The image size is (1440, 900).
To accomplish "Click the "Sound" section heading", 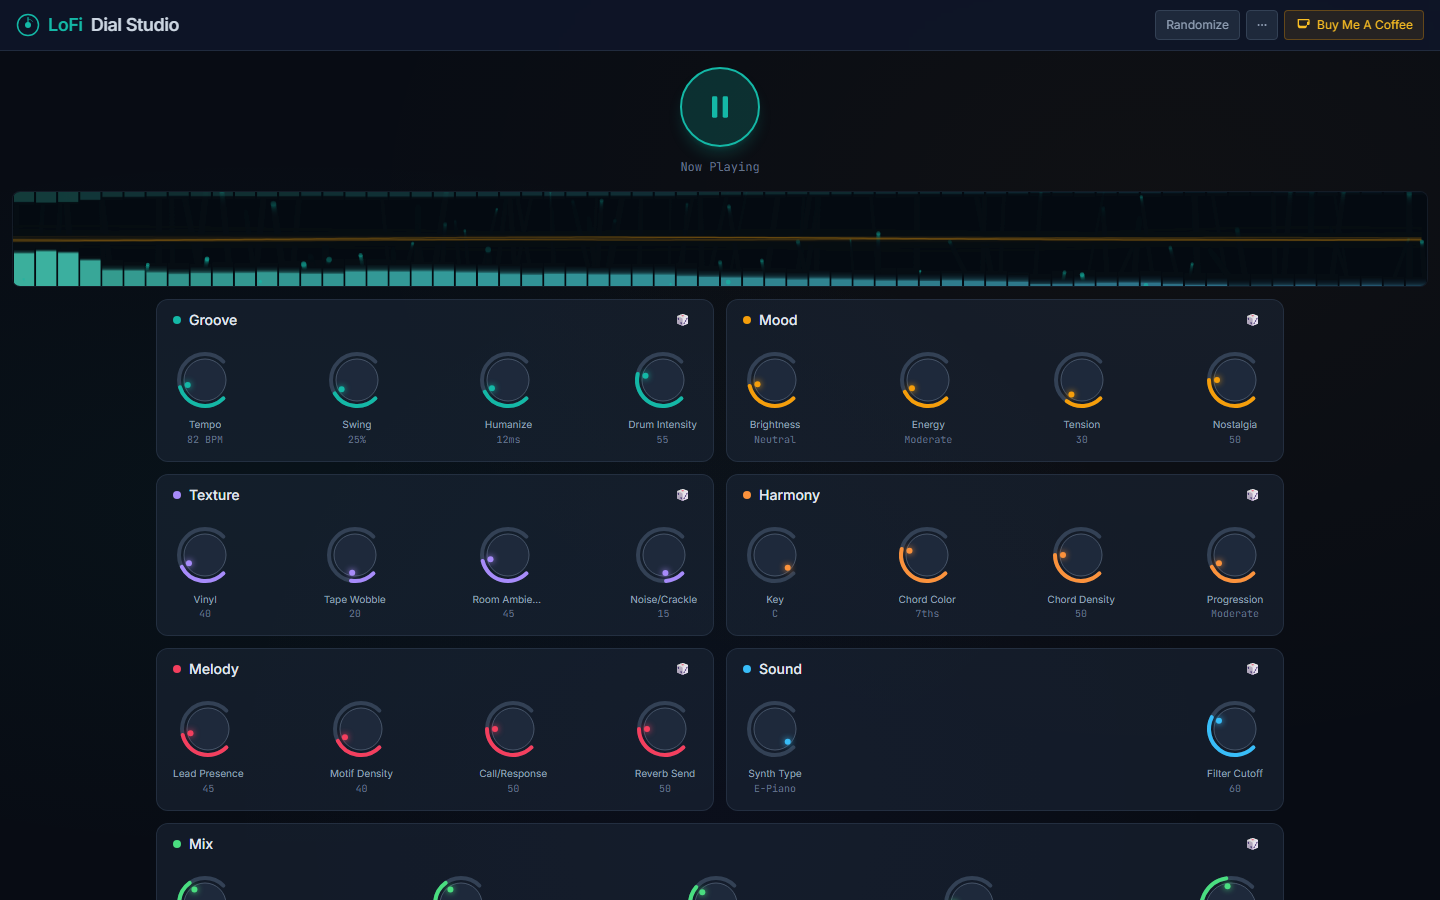I will (x=780, y=669).
